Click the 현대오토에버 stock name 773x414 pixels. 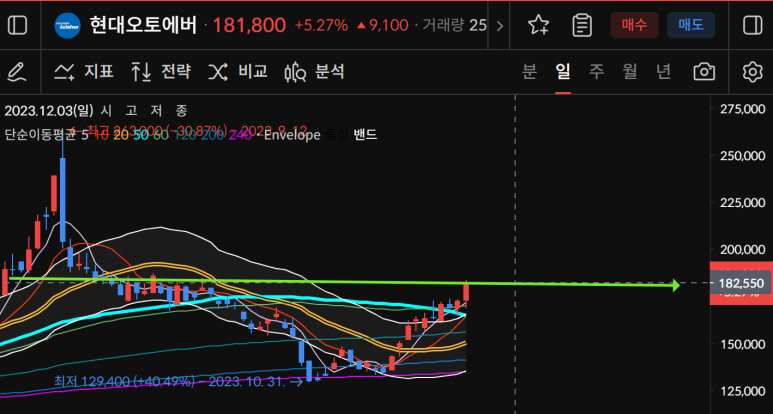pyautogui.click(x=143, y=25)
